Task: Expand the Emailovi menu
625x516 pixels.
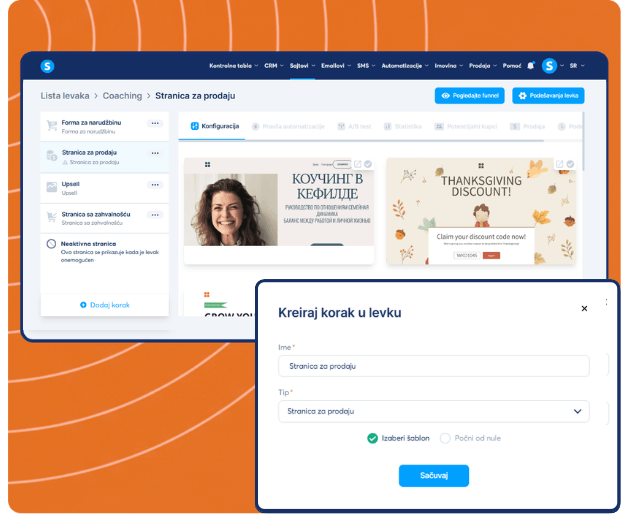Action: coord(336,66)
